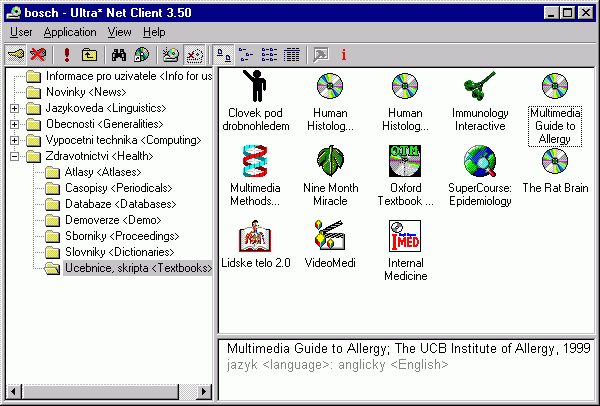
Task: Expand Obecnosti <Generalities> tree node
Action: [14, 125]
